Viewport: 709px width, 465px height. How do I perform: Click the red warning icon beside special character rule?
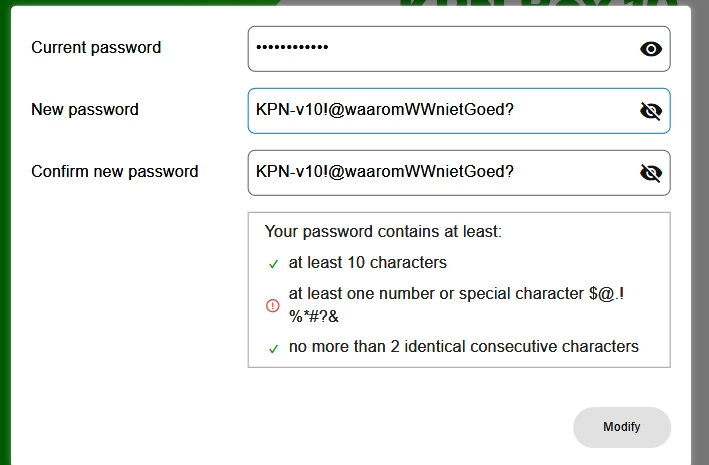(273, 306)
